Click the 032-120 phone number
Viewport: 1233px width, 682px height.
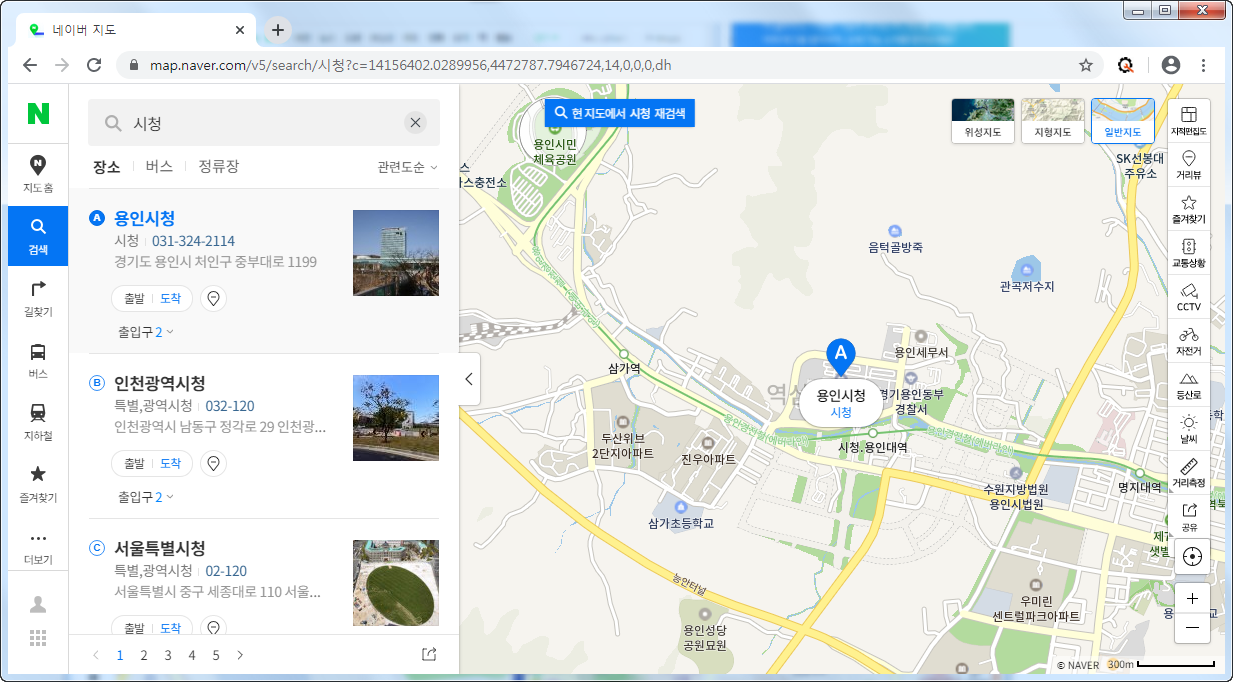(230, 406)
